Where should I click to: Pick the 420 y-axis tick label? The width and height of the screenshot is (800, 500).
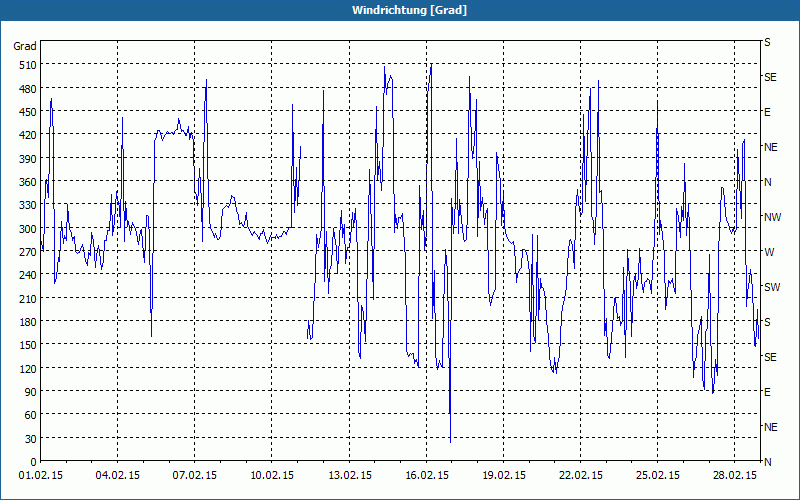(x=28, y=135)
